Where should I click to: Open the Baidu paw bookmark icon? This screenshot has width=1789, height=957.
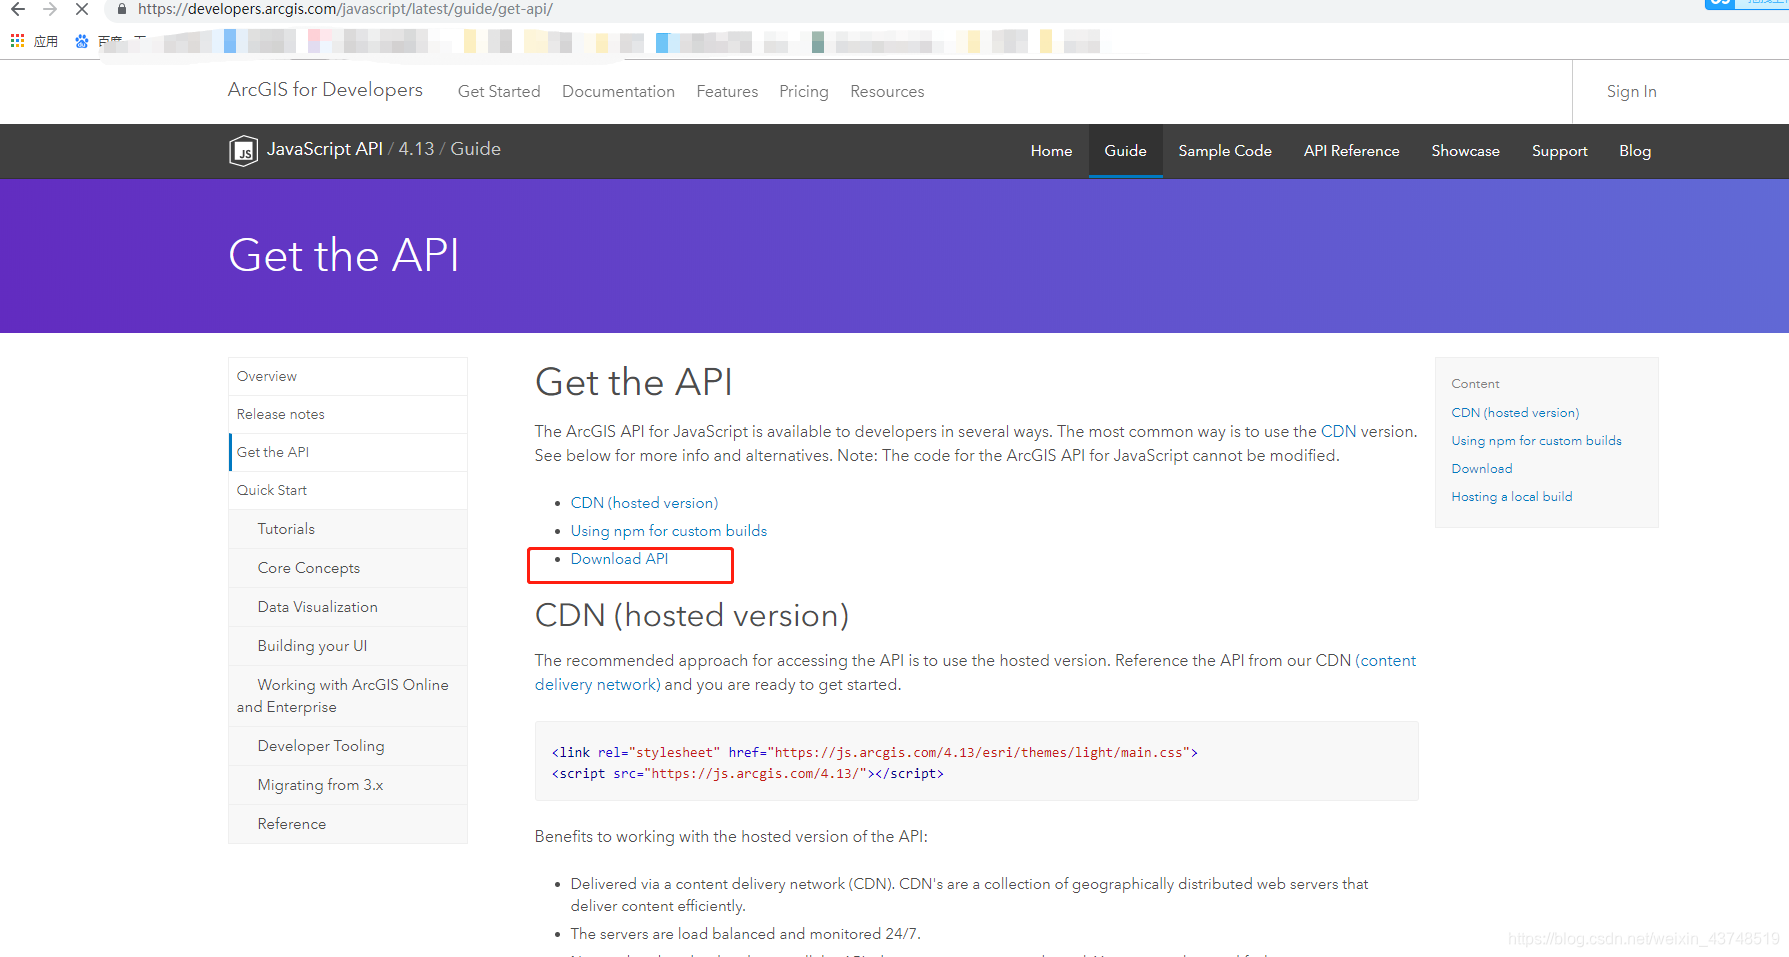pos(81,41)
